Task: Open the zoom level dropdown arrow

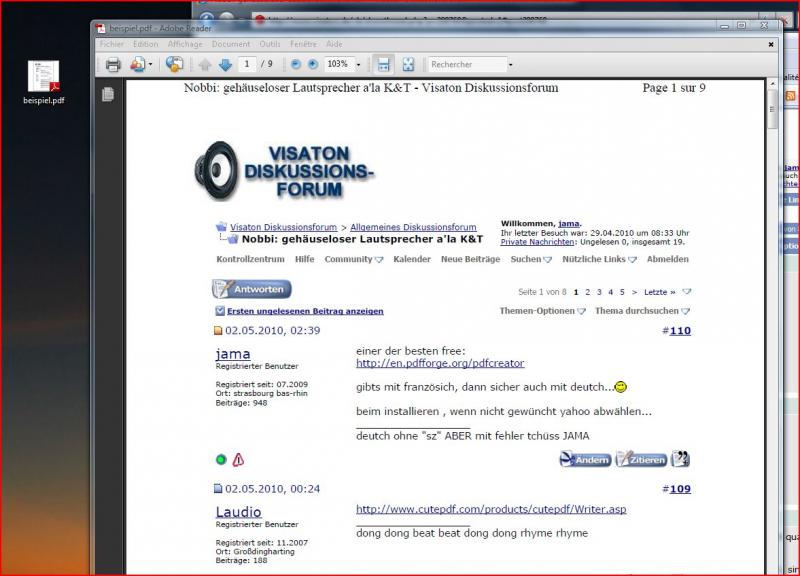Action: [358, 65]
